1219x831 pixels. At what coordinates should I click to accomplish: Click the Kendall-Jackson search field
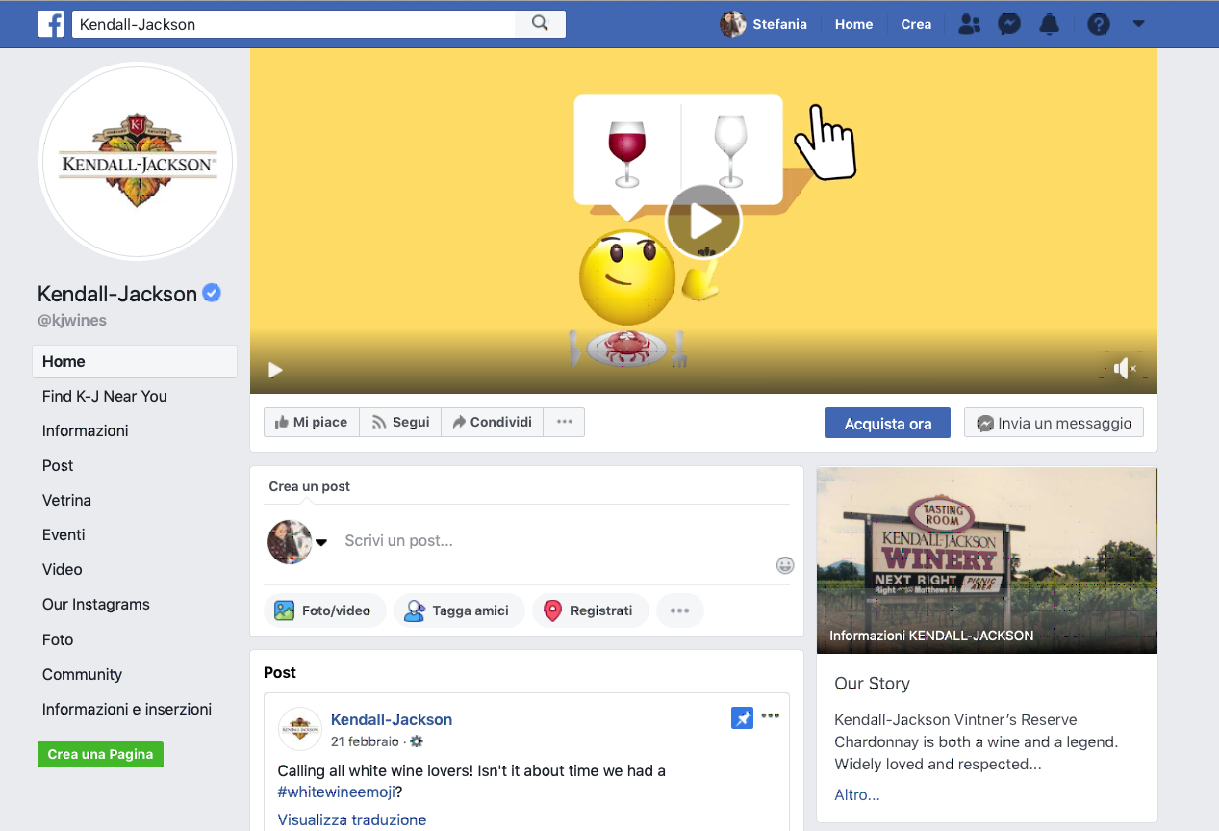tap(293, 24)
